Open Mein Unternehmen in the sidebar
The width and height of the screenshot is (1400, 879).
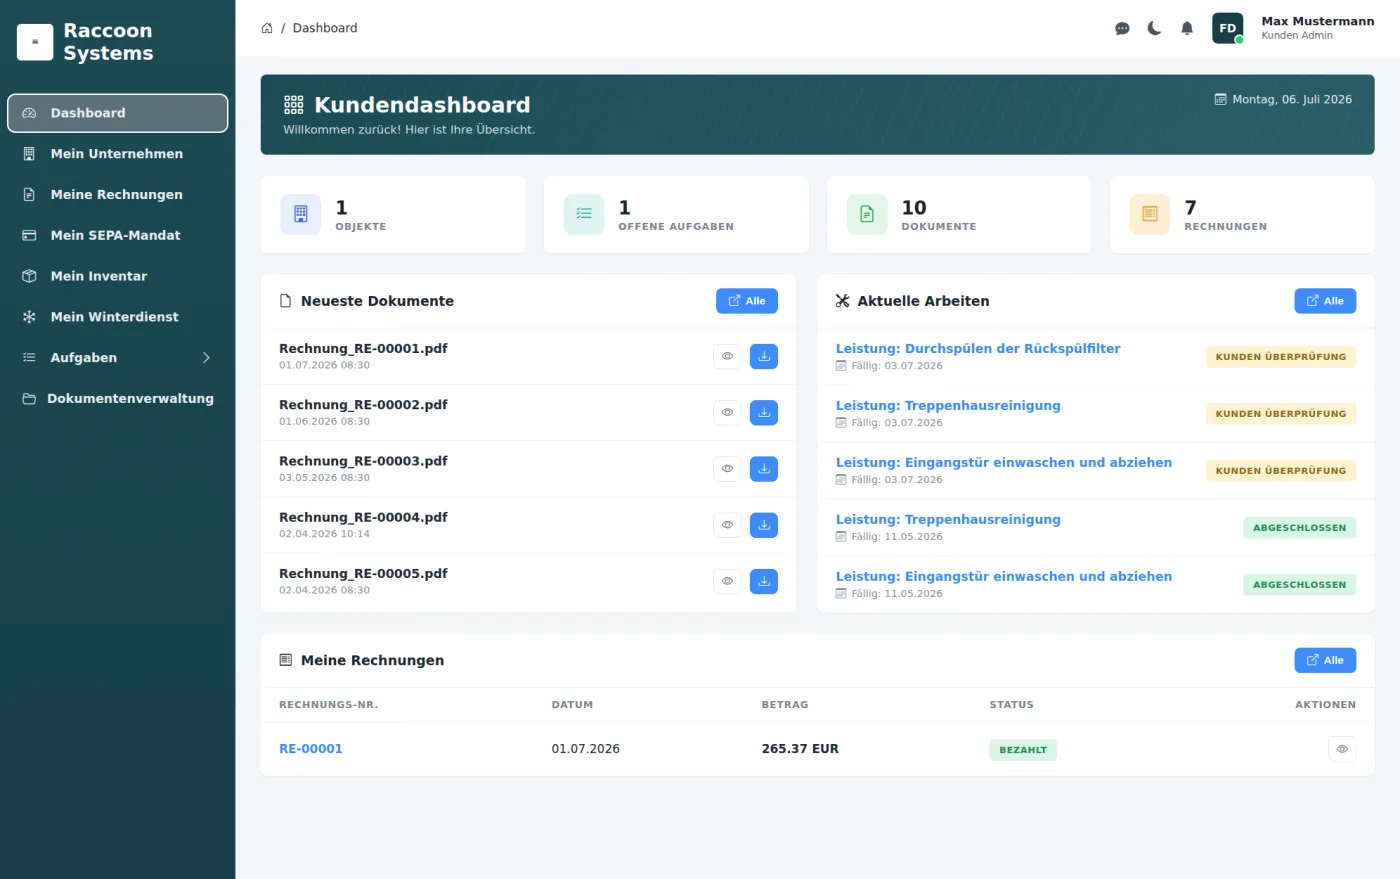[x=118, y=154]
